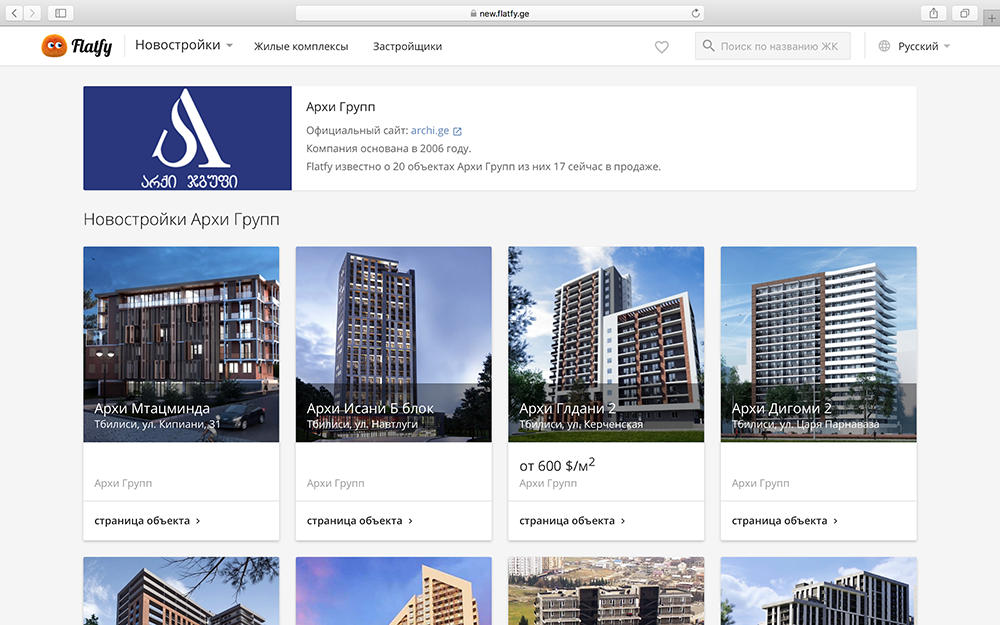
Task: Click the search magnifier icon
Action: tap(708, 46)
